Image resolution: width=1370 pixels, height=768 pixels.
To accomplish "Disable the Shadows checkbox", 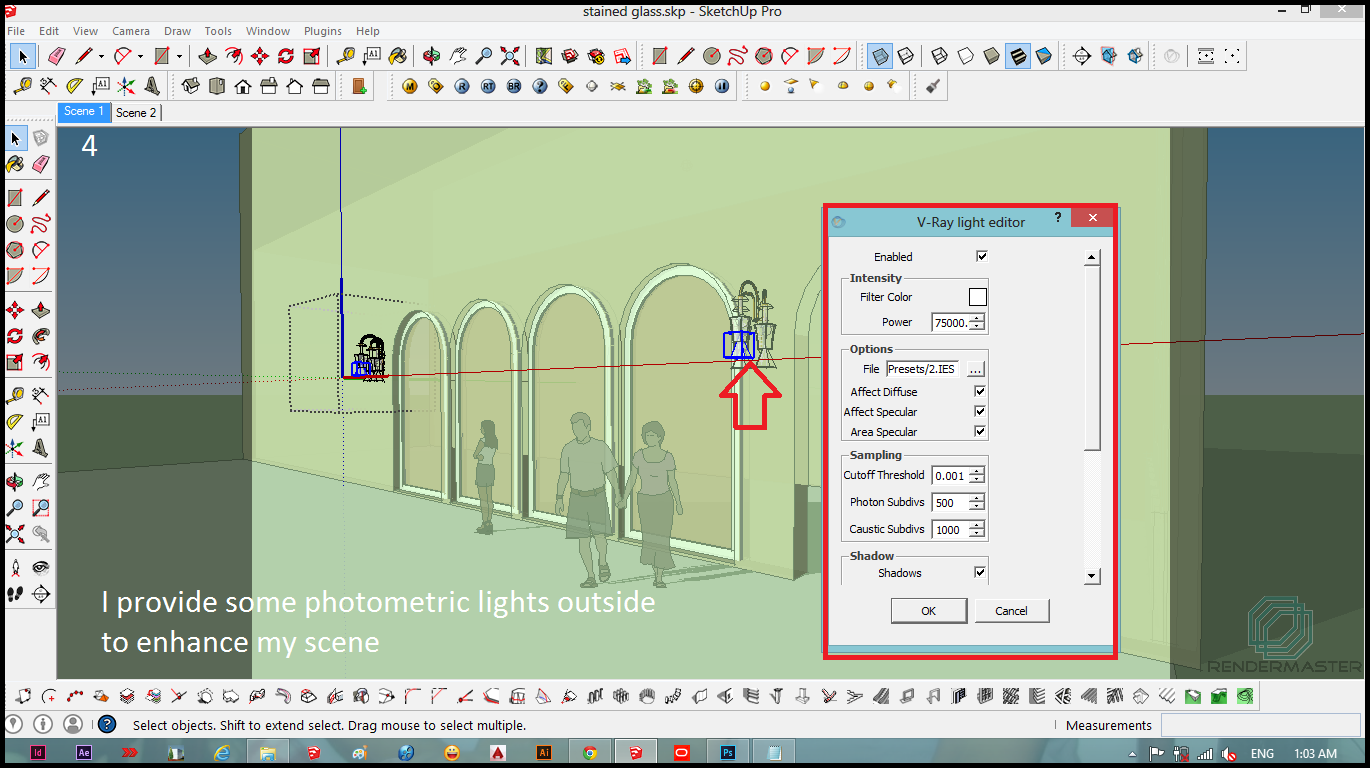I will point(980,573).
